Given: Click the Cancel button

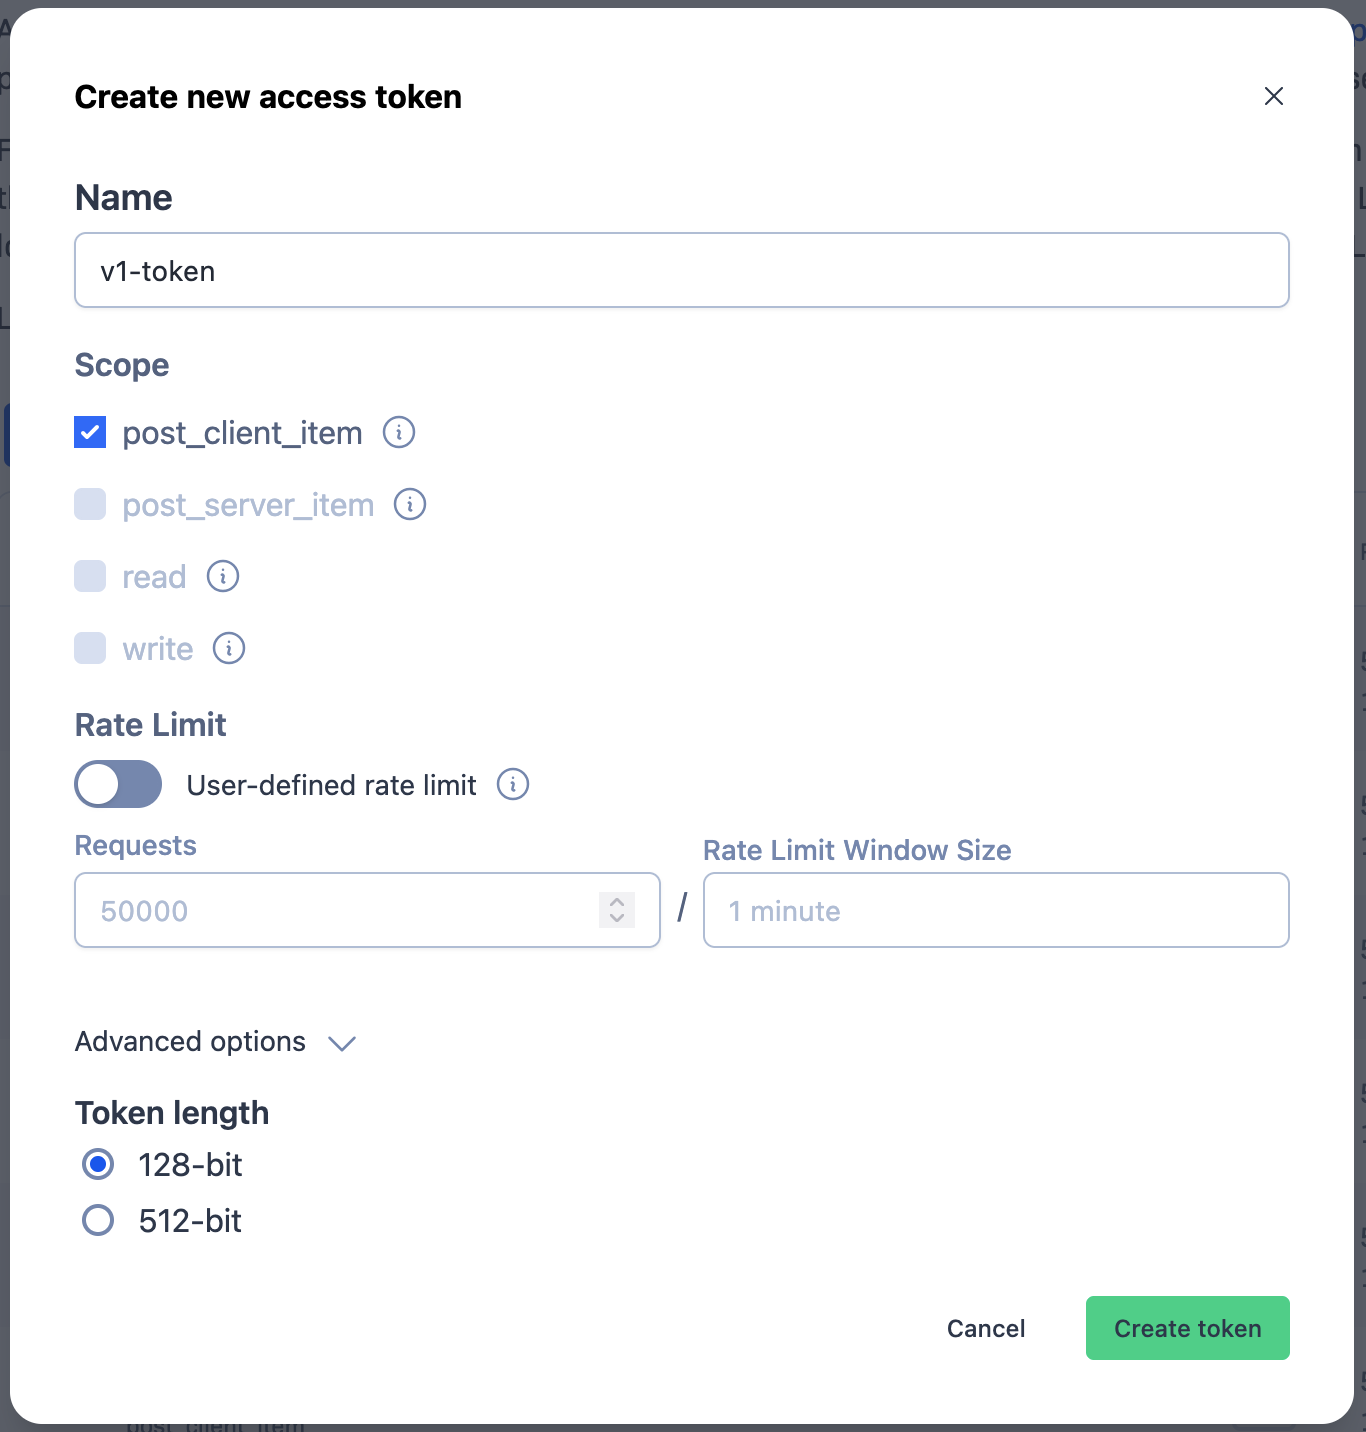Looking at the screenshot, I should point(986,1328).
